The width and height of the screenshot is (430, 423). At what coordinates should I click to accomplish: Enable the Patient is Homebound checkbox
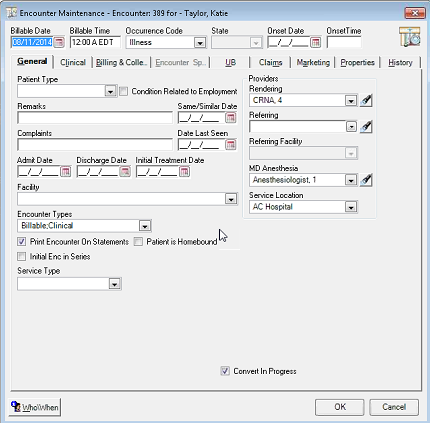pos(138,242)
